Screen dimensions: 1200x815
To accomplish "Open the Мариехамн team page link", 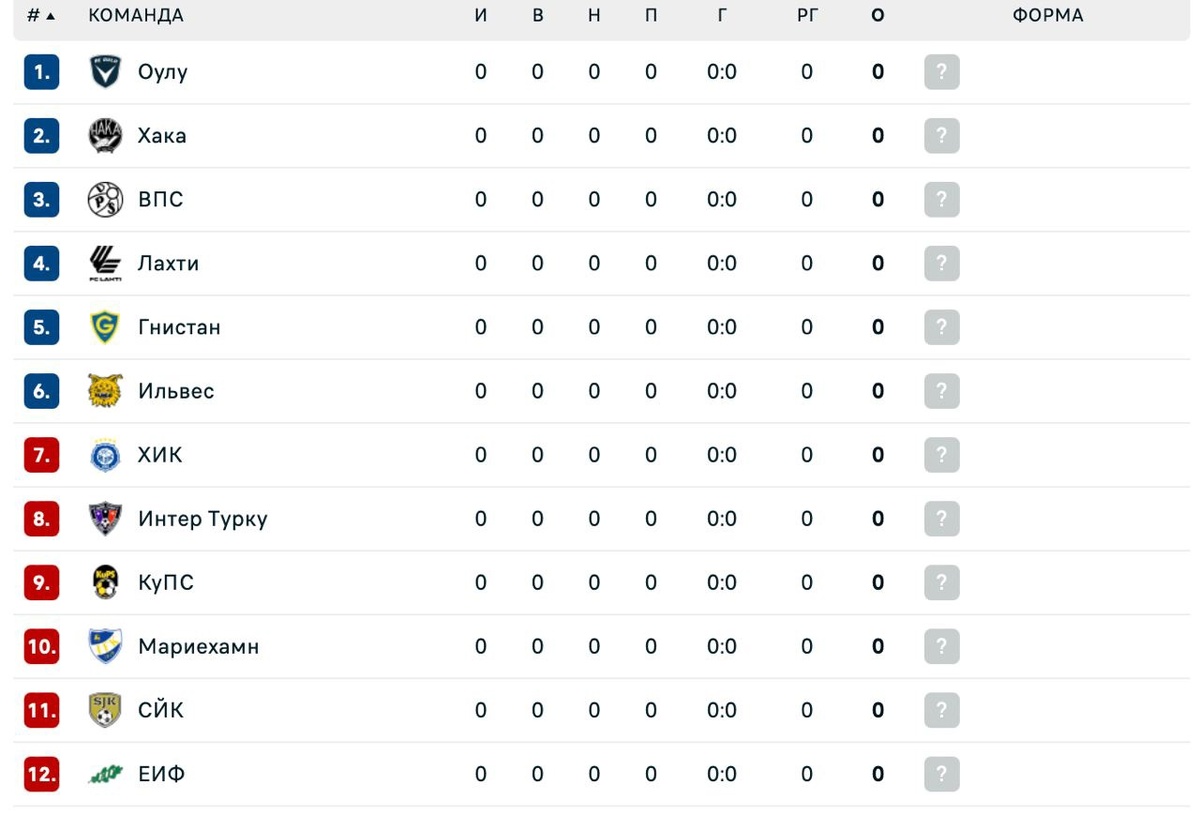I will [x=199, y=647].
